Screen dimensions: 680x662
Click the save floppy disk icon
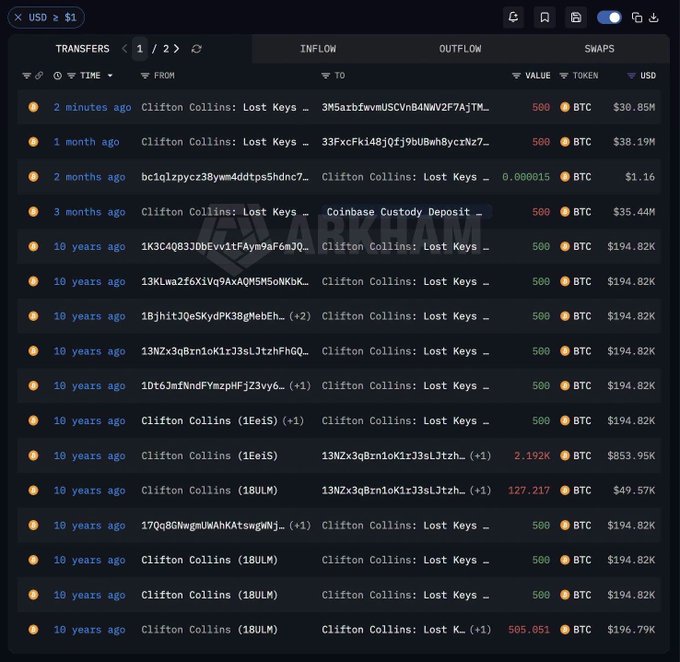click(576, 17)
